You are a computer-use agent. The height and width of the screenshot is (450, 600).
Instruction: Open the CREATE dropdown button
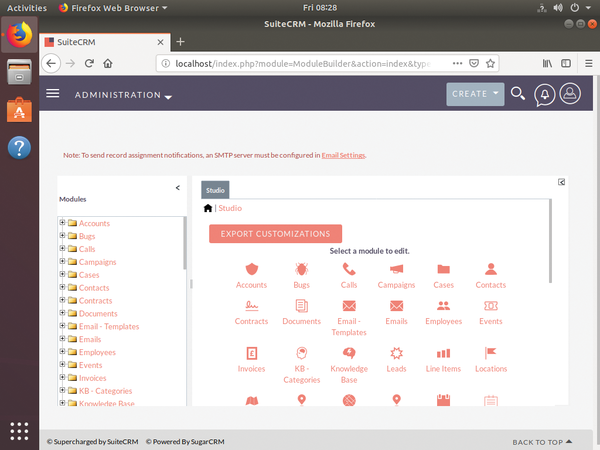point(475,94)
